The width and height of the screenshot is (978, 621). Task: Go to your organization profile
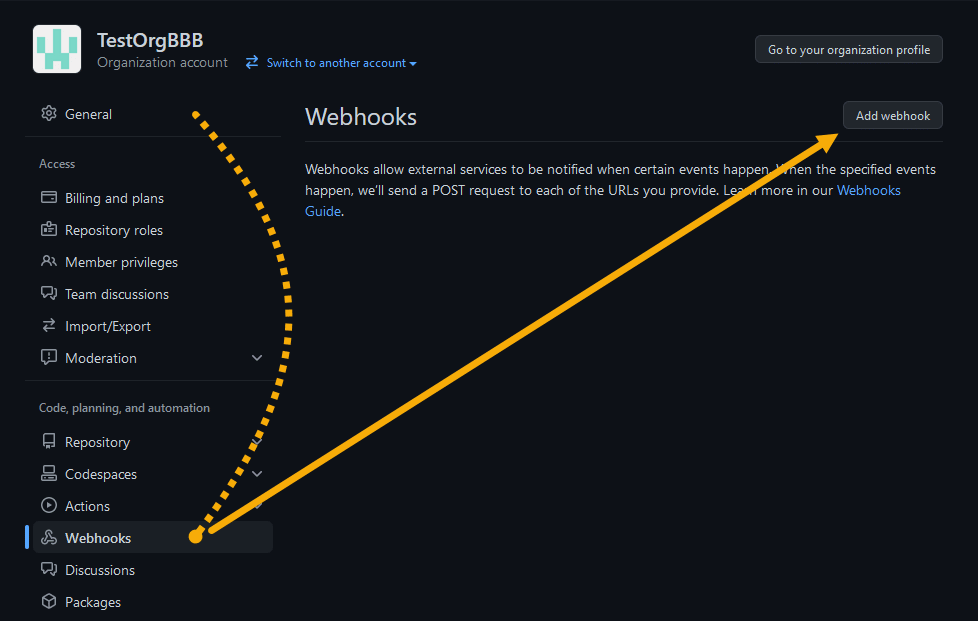848,50
